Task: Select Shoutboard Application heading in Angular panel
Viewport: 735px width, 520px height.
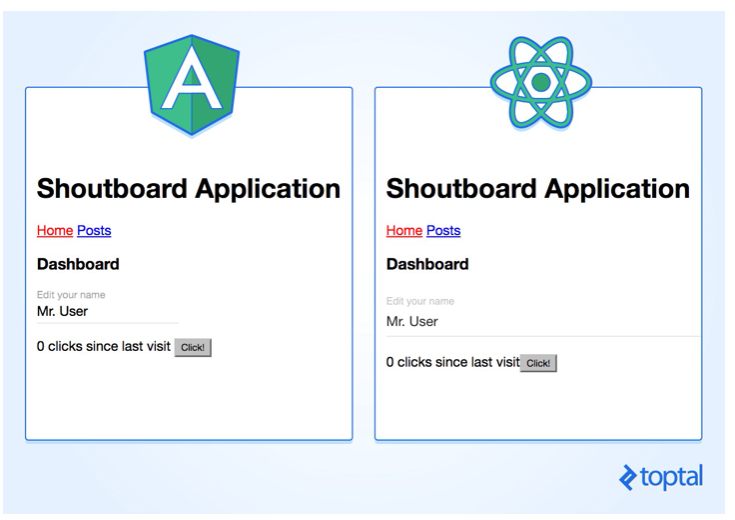Action: [188, 189]
